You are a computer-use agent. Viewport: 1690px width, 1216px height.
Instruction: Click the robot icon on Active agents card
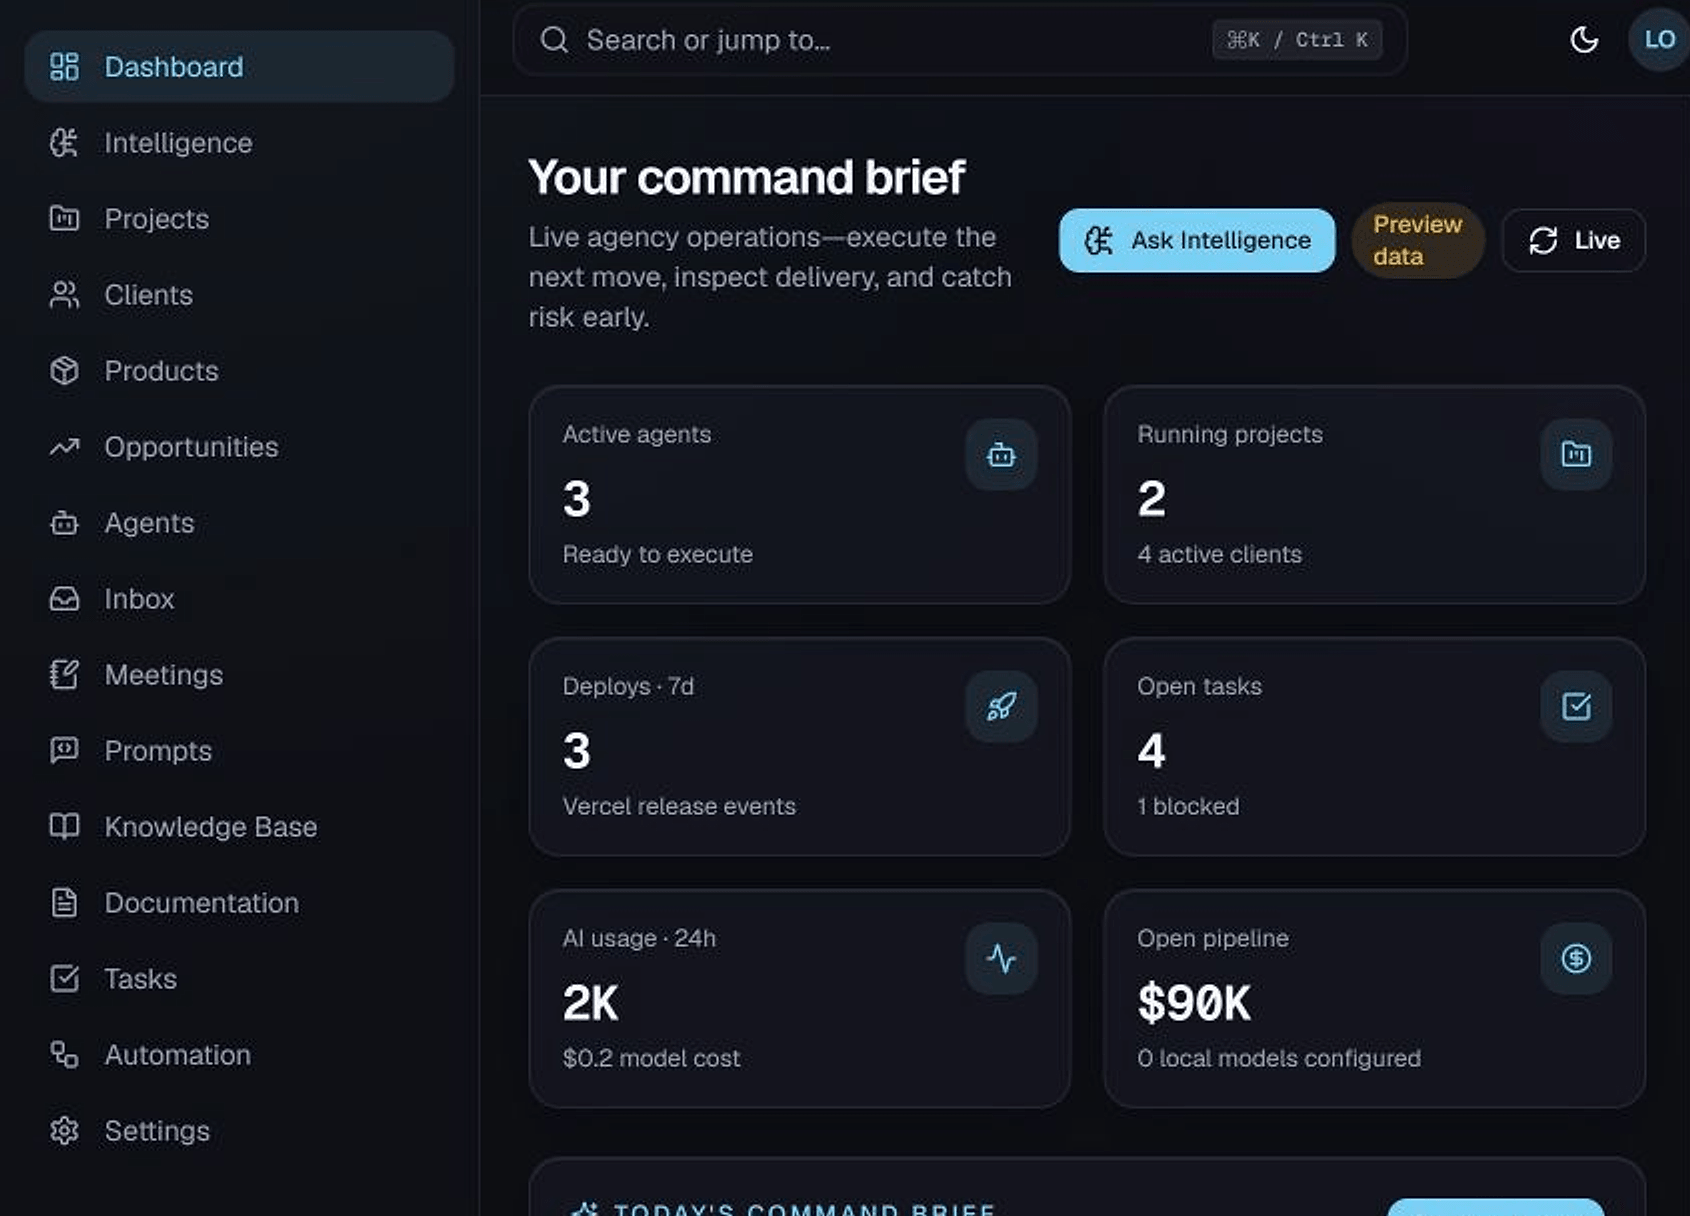tap(1001, 455)
